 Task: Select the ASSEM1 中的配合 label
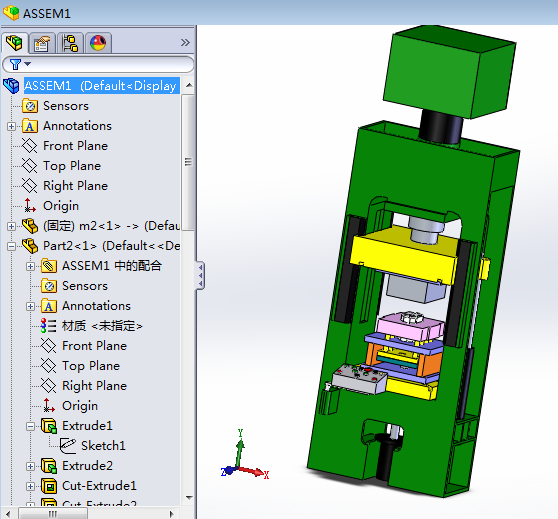(x=112, y=266)
